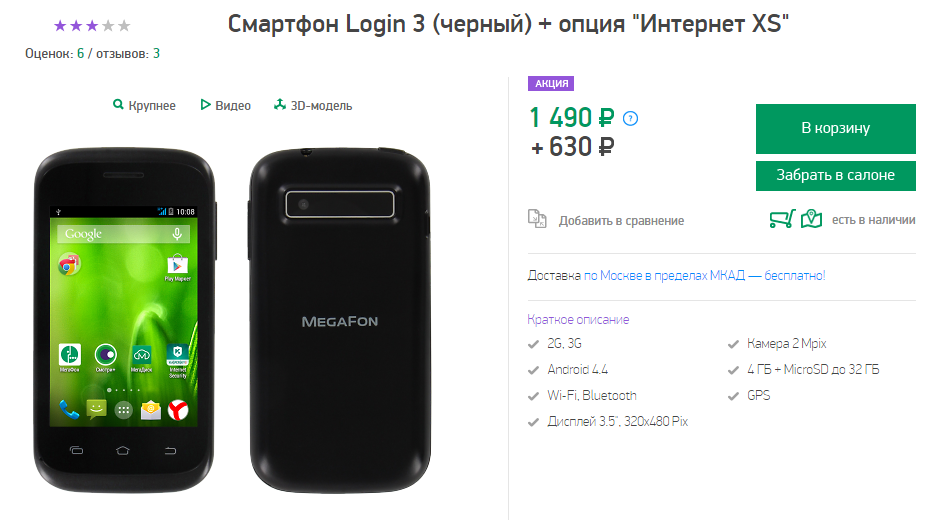Add phone to cart with В корзину
Image resolution: width=927 pixels, height=520 pixels.
835,128
